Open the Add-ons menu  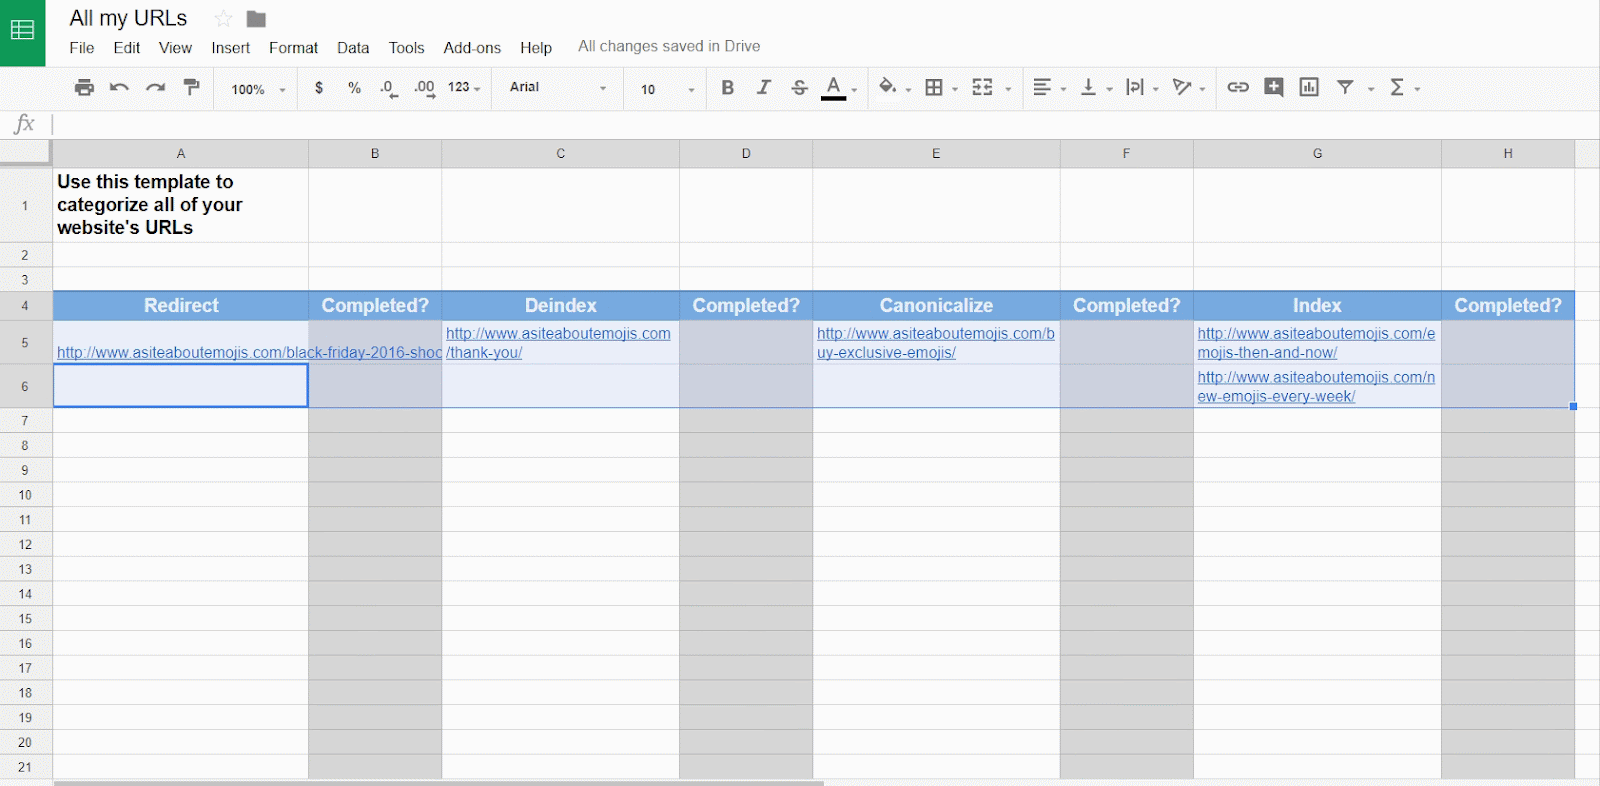[x=472, y=48]
